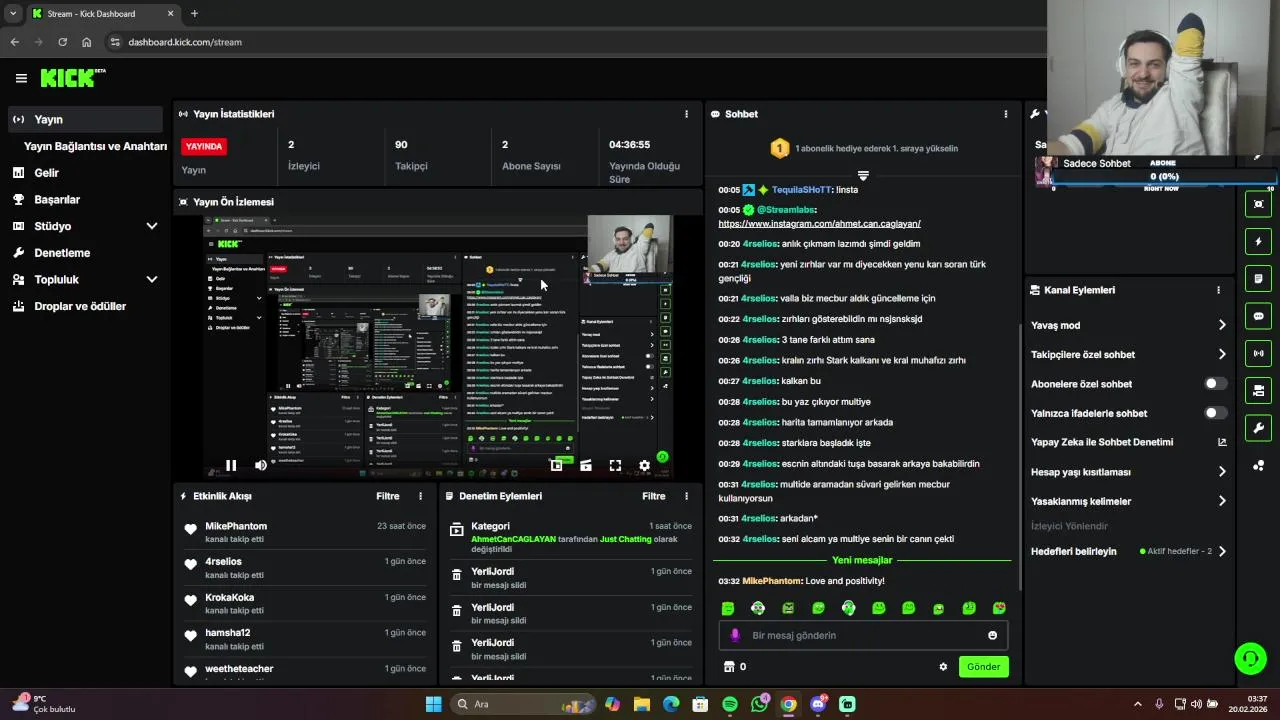Focus the Bir mesaj gönderin field

[863, 635]
